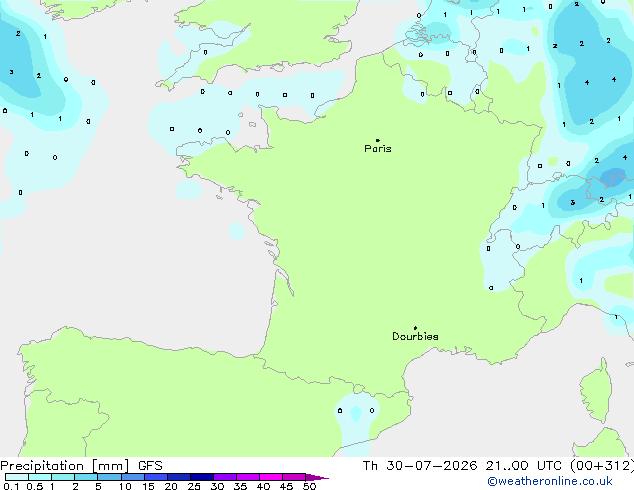This screenshot has width=634, height=490.
Task: Click the above-50 arrow tip of legend
Action: click(317, 477)
